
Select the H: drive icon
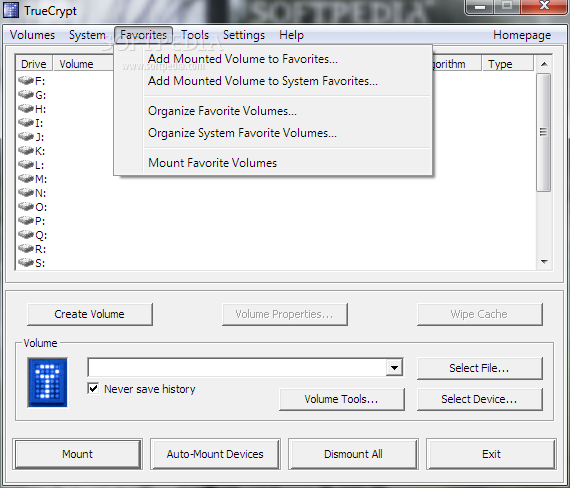[x=26, y=108]
